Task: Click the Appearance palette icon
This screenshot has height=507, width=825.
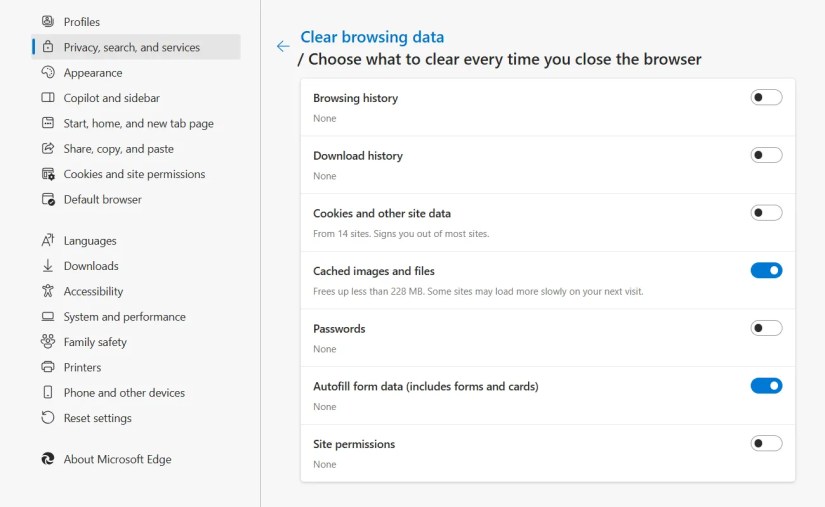Action: (47, 72)
